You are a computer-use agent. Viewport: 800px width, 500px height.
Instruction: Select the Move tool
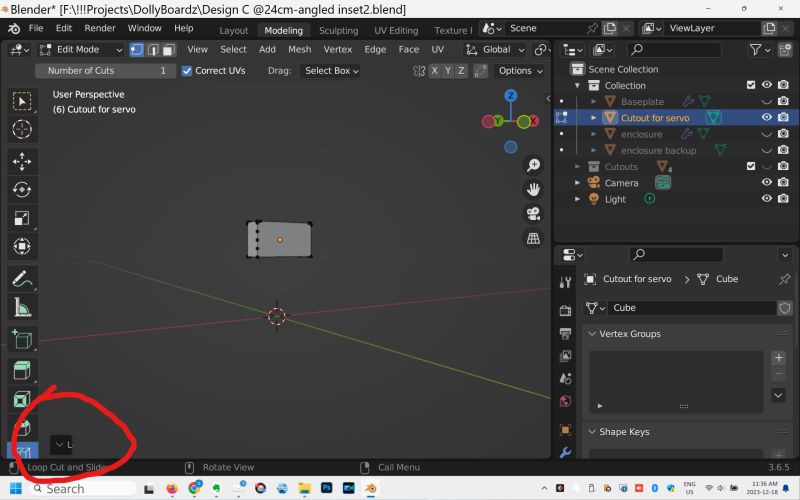coord(22,161)
